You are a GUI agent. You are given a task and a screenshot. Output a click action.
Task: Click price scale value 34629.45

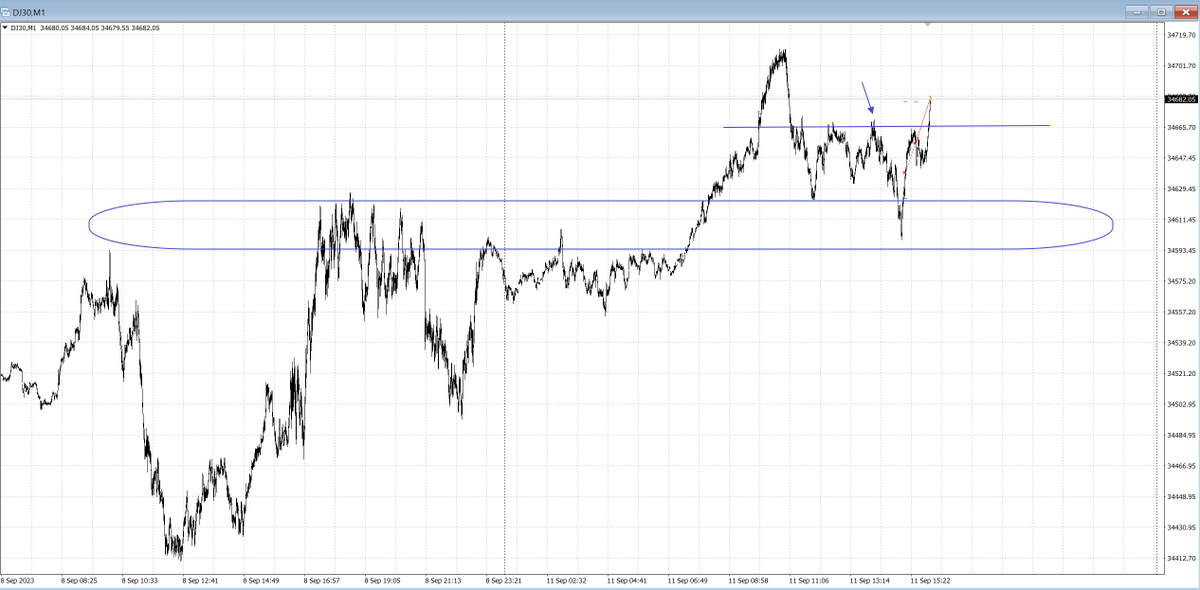[x=1181, y=189]
